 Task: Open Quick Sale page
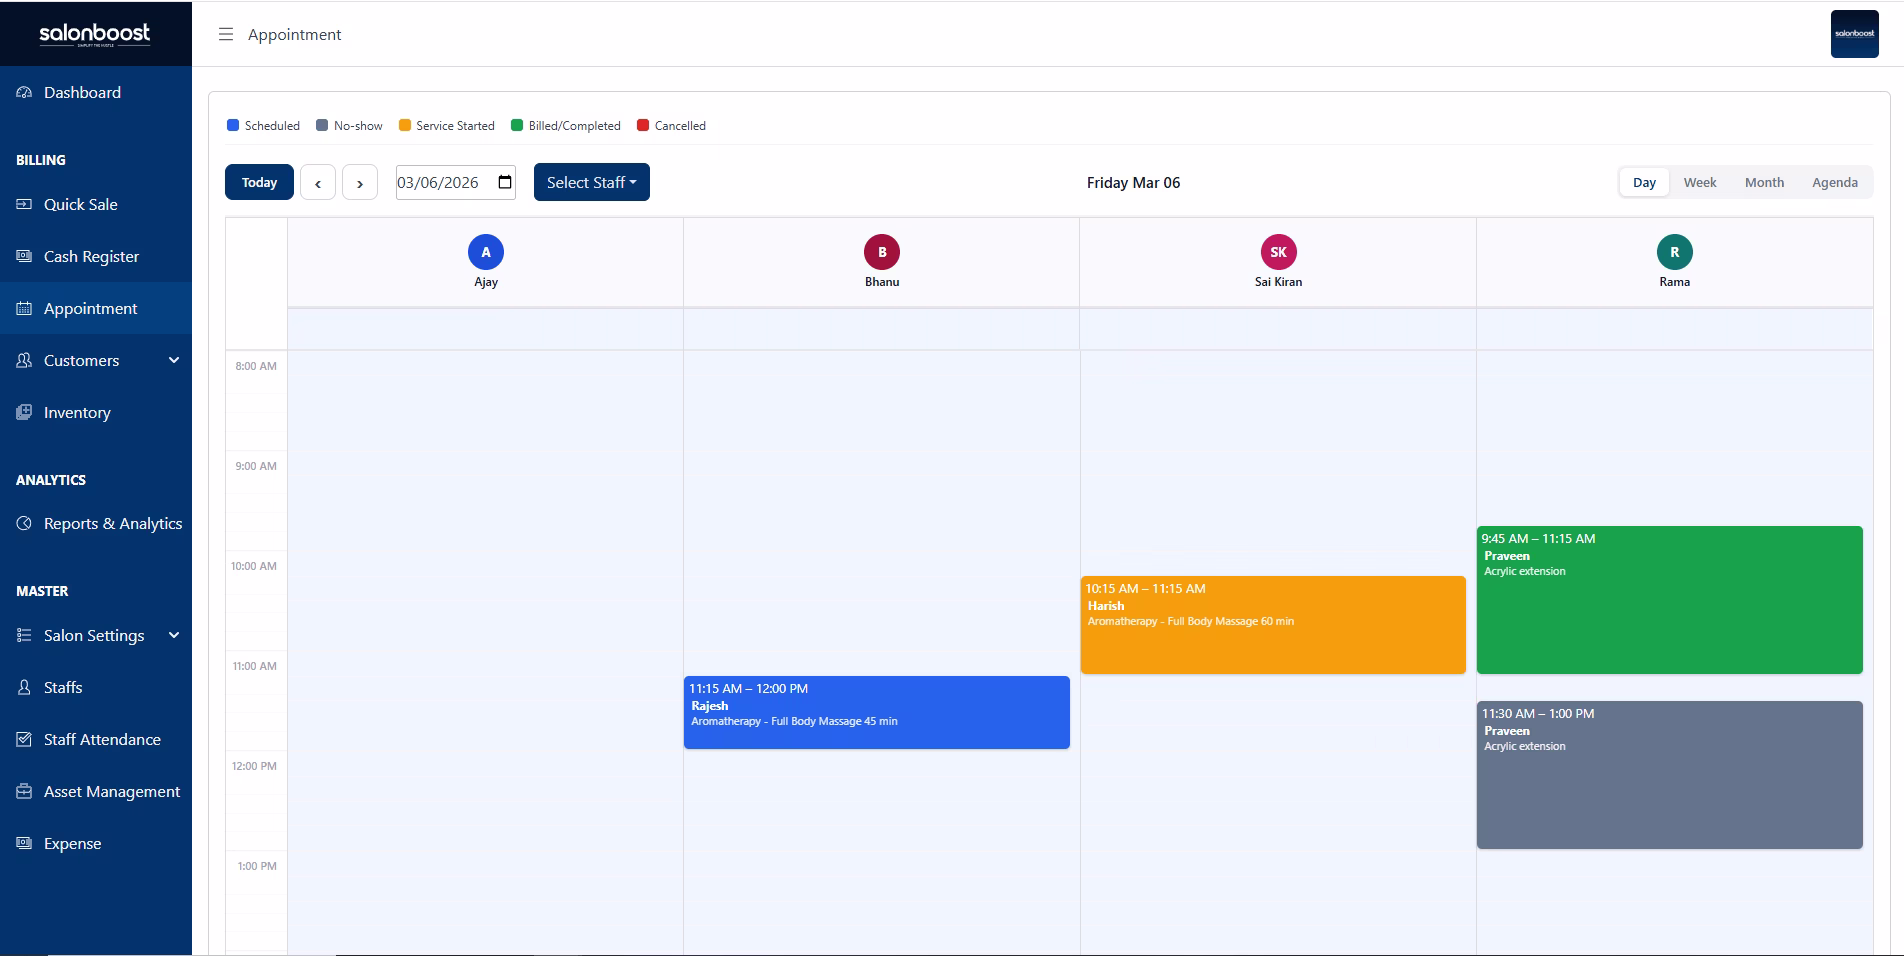tap(96, 204)
